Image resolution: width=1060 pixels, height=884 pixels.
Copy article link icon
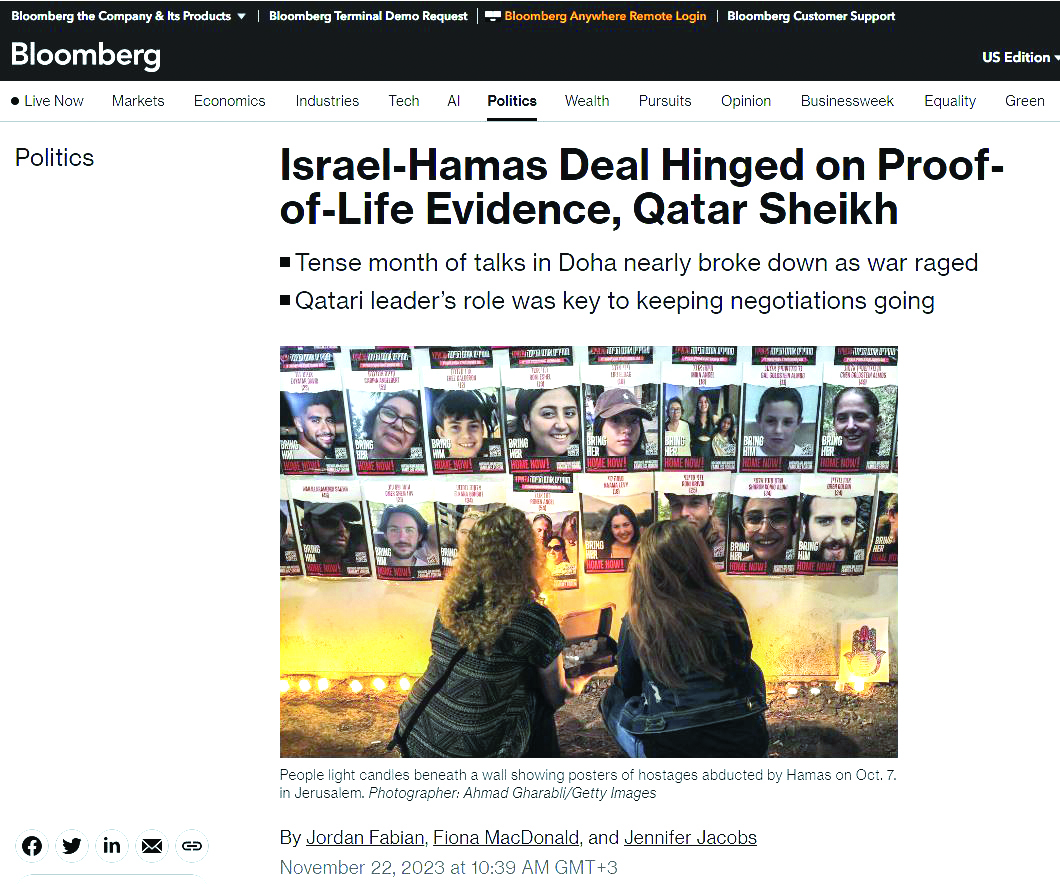click(192, 845)
